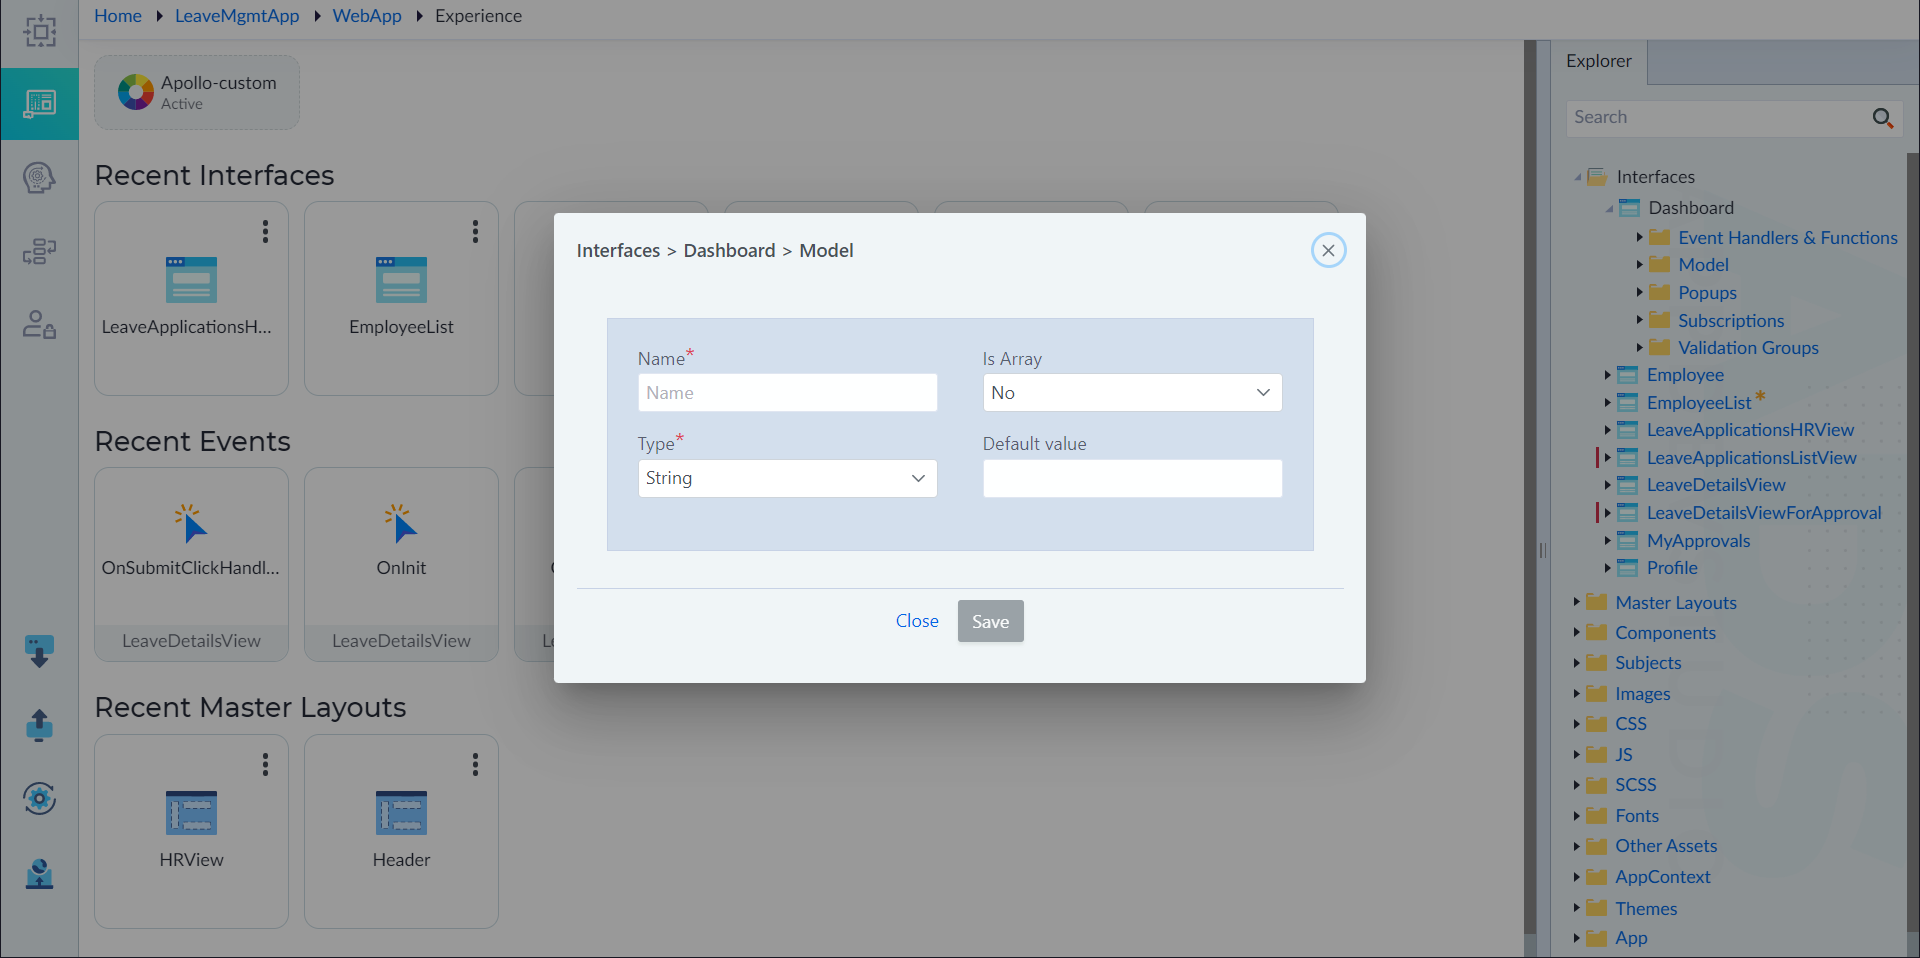This screenshot has width=1920, height=958.
Task: Click the Home breadcrumb link
Action: pos(118,16)
